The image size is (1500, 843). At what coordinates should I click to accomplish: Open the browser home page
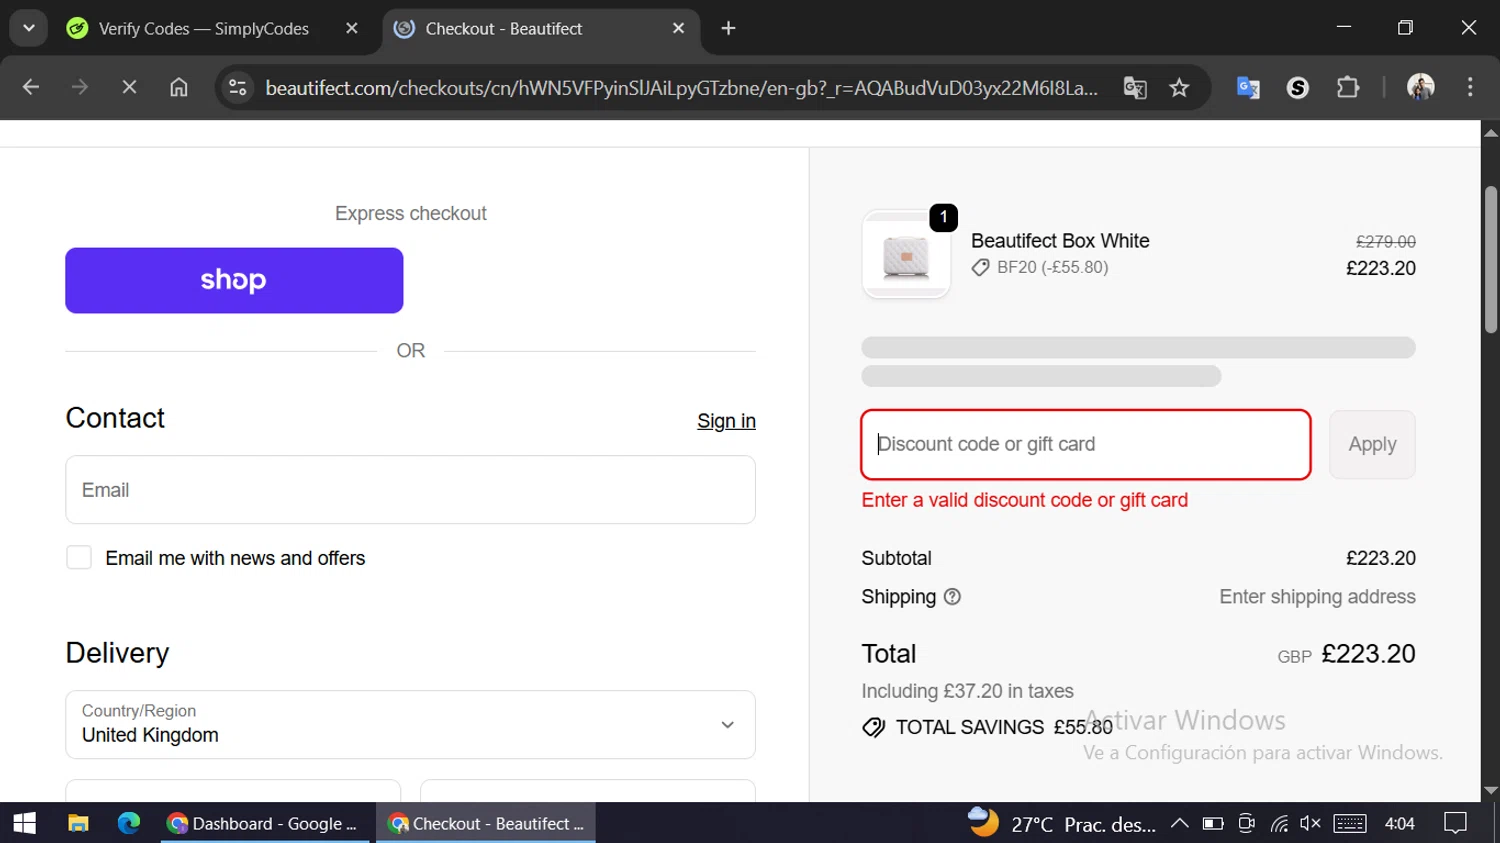click(x=178, y=87)
